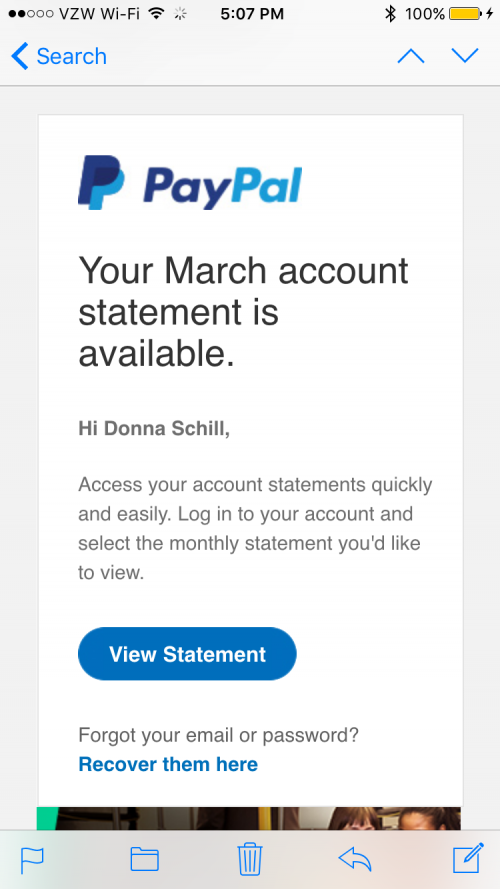Tap the PayPal logo
Image resolution: width=500 pixels, height=889 pixels.
pyautogui.click(x=190, y=183)
